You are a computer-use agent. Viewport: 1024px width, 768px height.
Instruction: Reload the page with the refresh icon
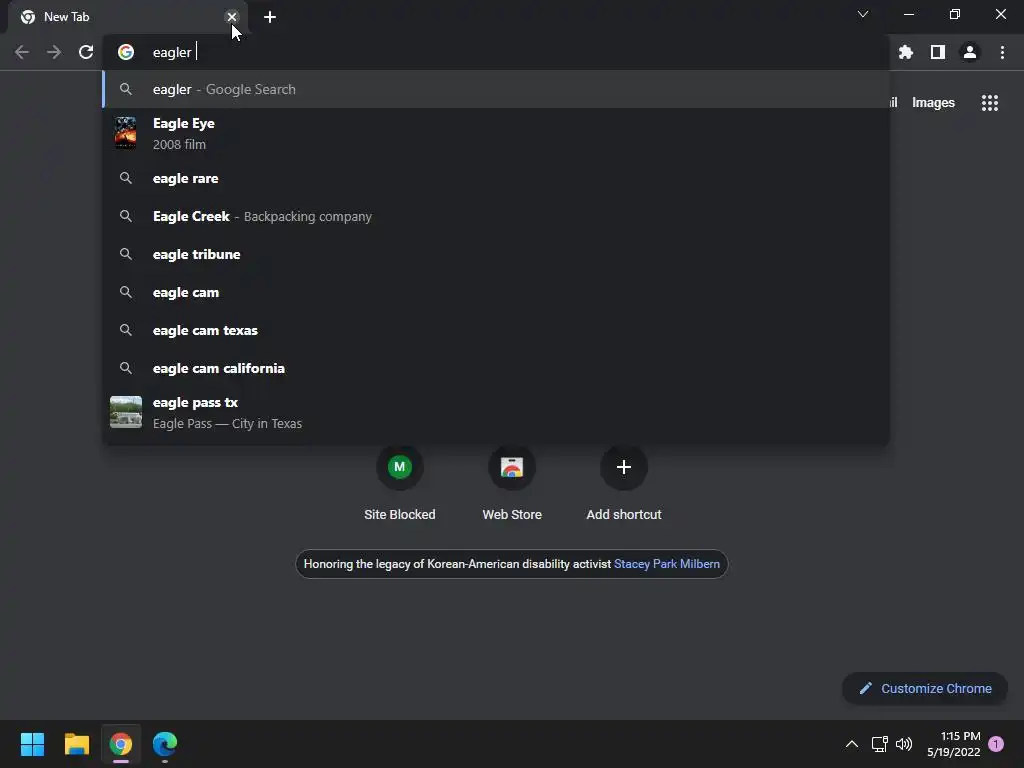click(x=86, y=52)
